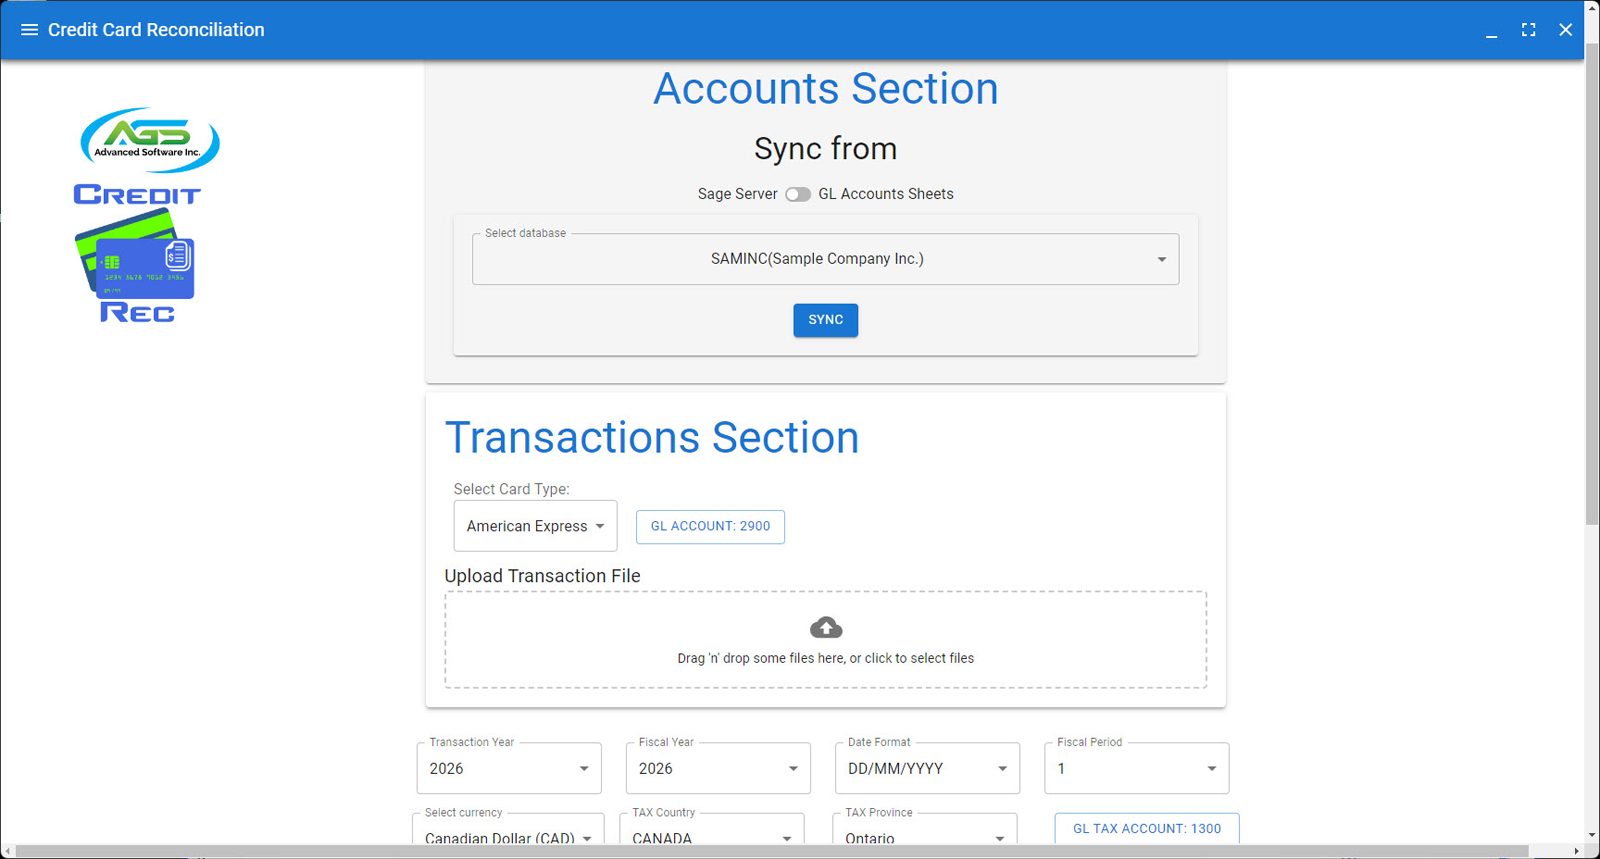Open the TAX Country dropdown
The width and height of the screenshot is (1600, 859).
click(x=712, y=830)
